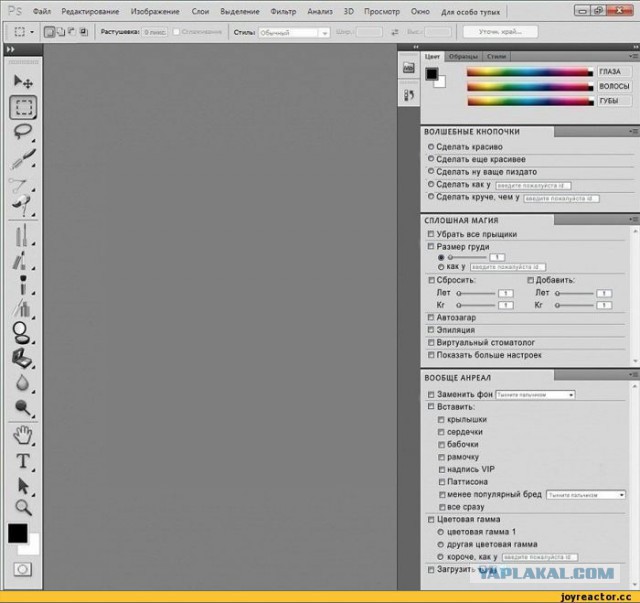Image resolution: width=640 pixels, height=603 pixels.
Task: Open the 'Для особо тупых' menu
Action: click(470, 12)
